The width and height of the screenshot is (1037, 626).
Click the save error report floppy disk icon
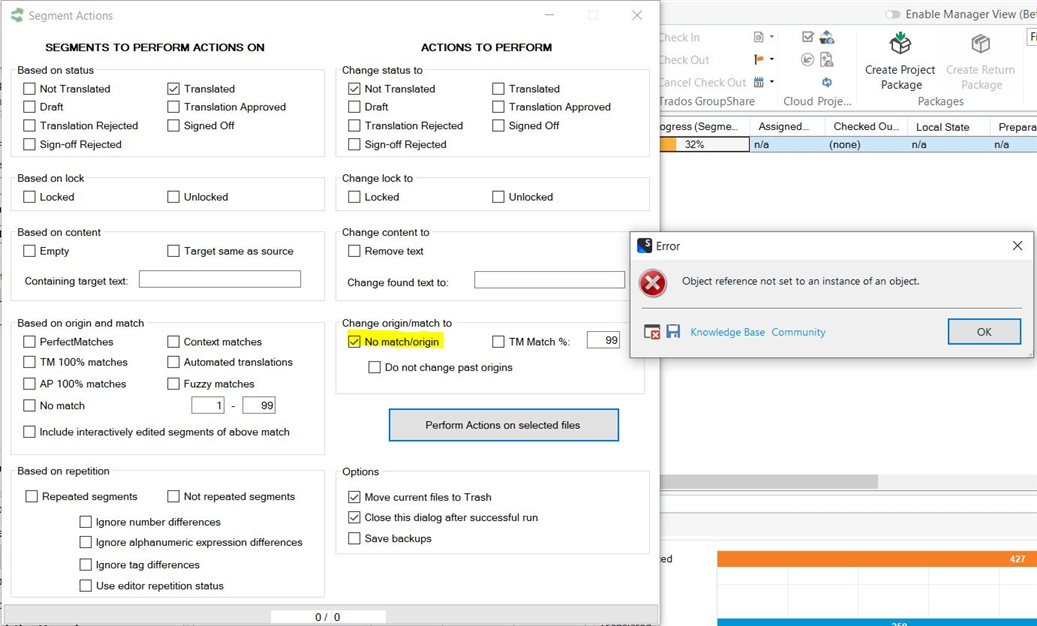coord(673,330)
